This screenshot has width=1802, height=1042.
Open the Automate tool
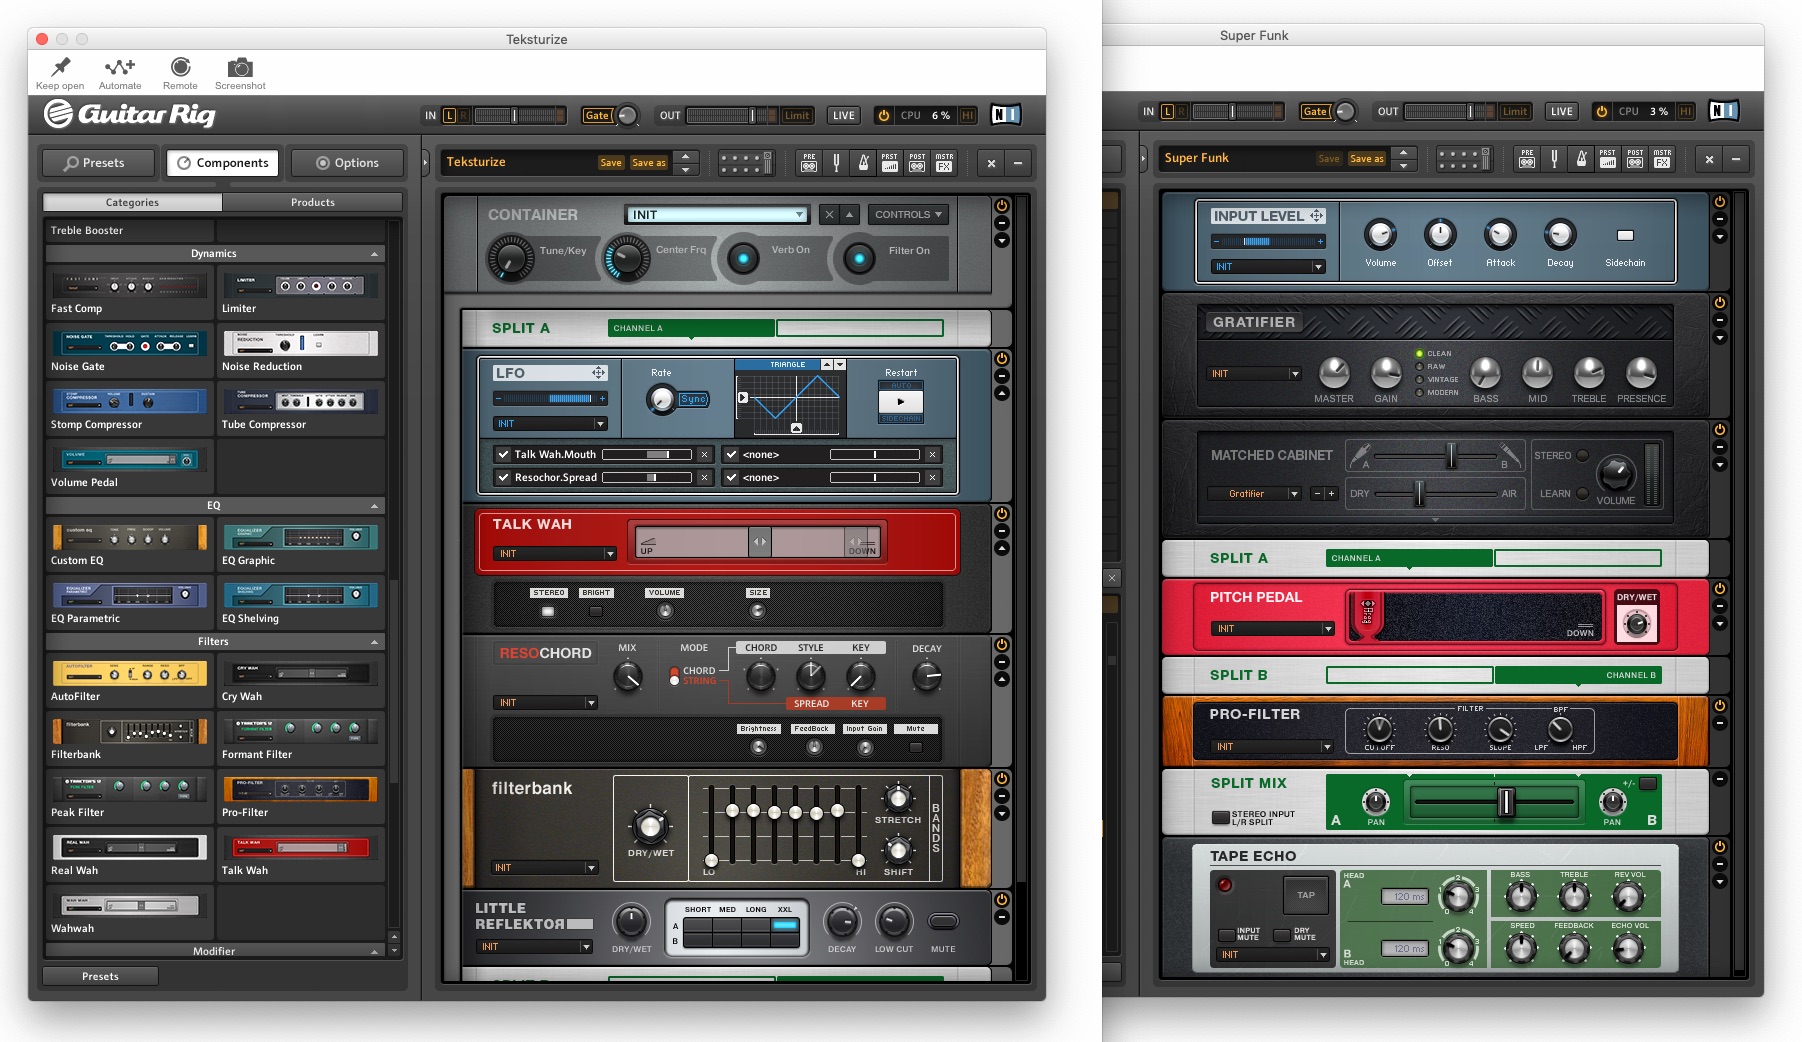coord(120,67)
